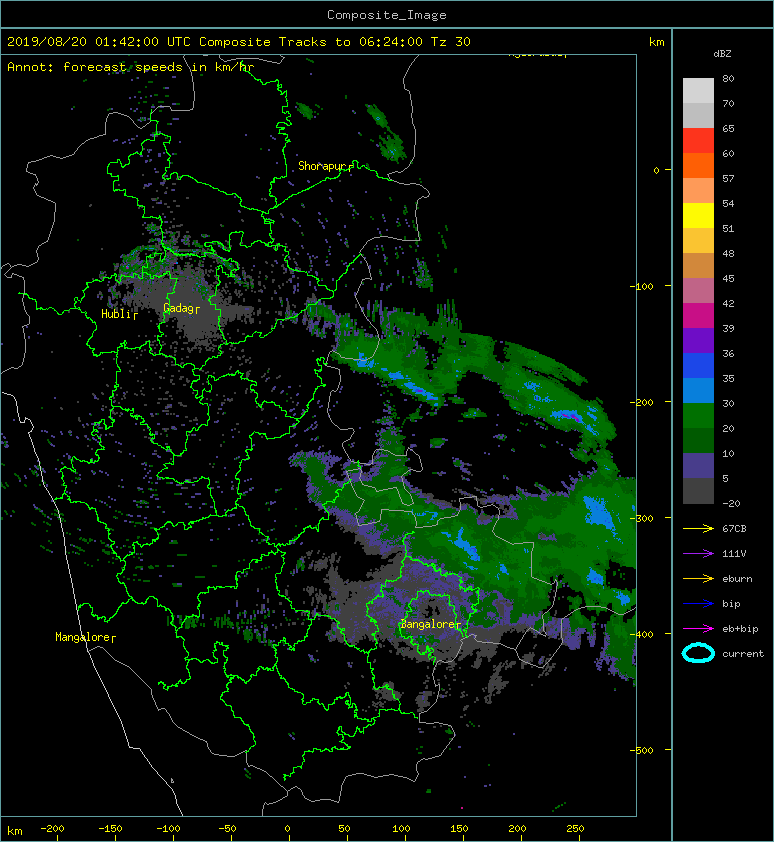This screenshot has height=842, width=774.
Task: Click the Gadag city label
Action: click(x=181, y=308)
